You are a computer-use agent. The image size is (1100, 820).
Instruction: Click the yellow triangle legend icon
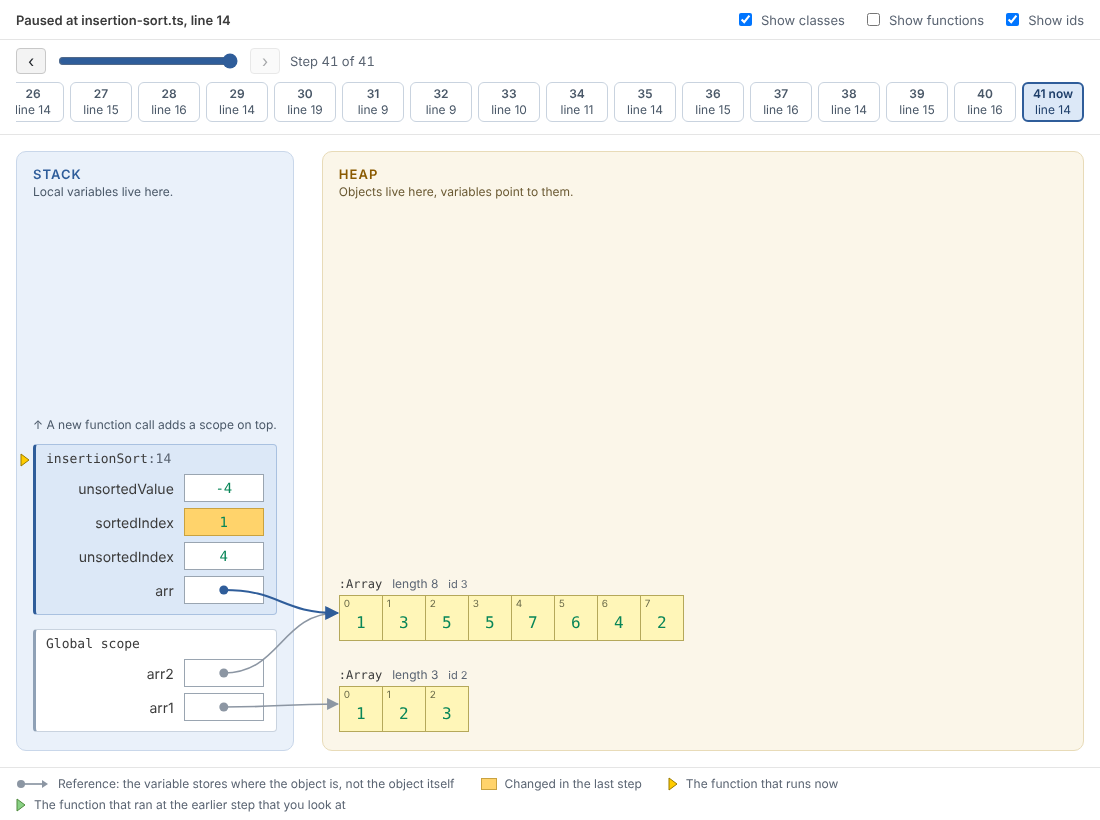pyautogui.click(x=672, y=784)
